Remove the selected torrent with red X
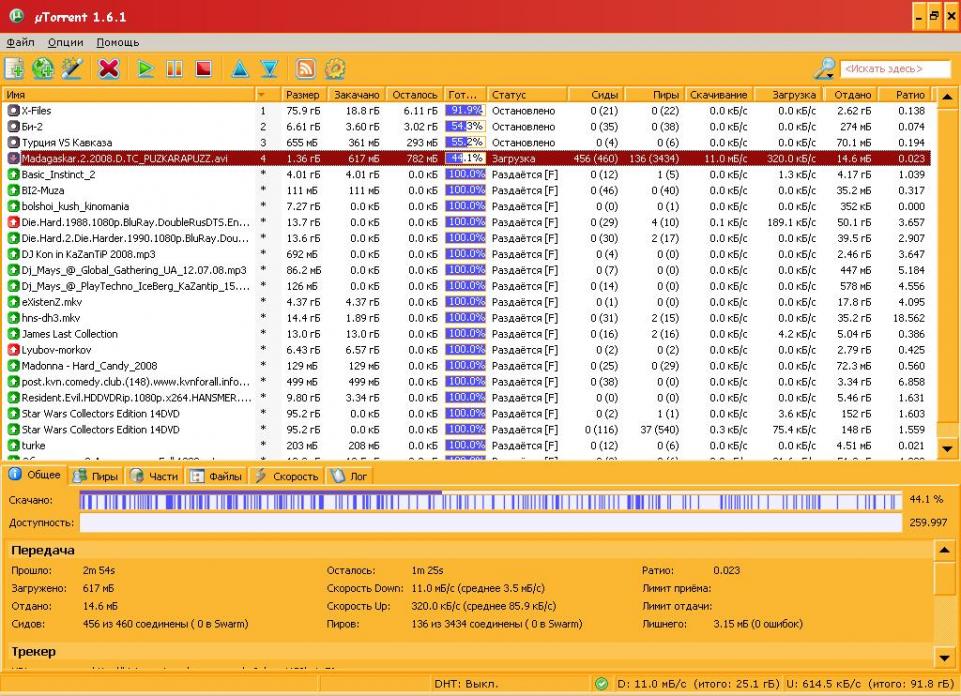The image size is (961, 696). (108, 69)
